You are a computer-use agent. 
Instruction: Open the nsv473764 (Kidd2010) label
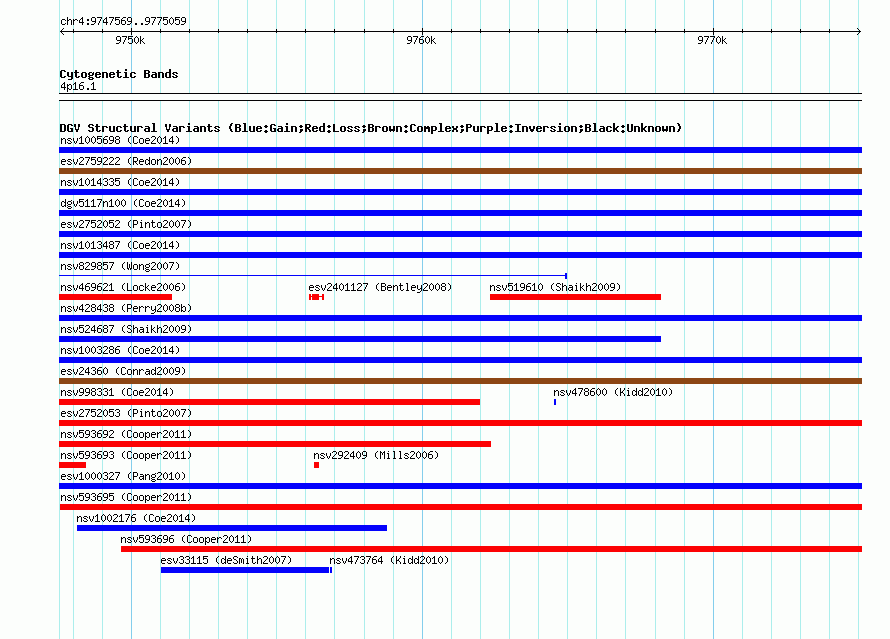(x=389, y=560)
